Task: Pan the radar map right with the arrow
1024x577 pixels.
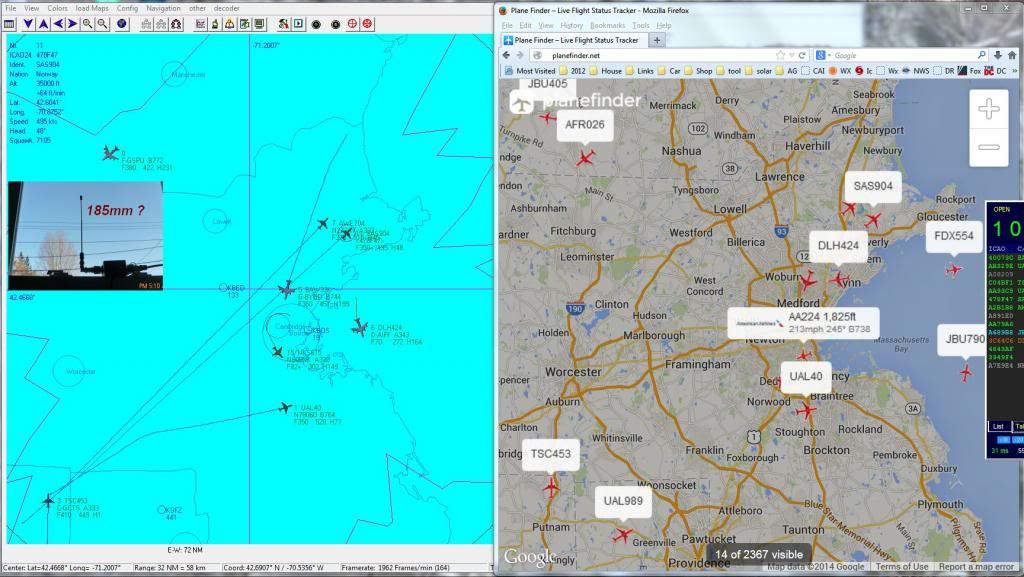Action: coord(72,24)
